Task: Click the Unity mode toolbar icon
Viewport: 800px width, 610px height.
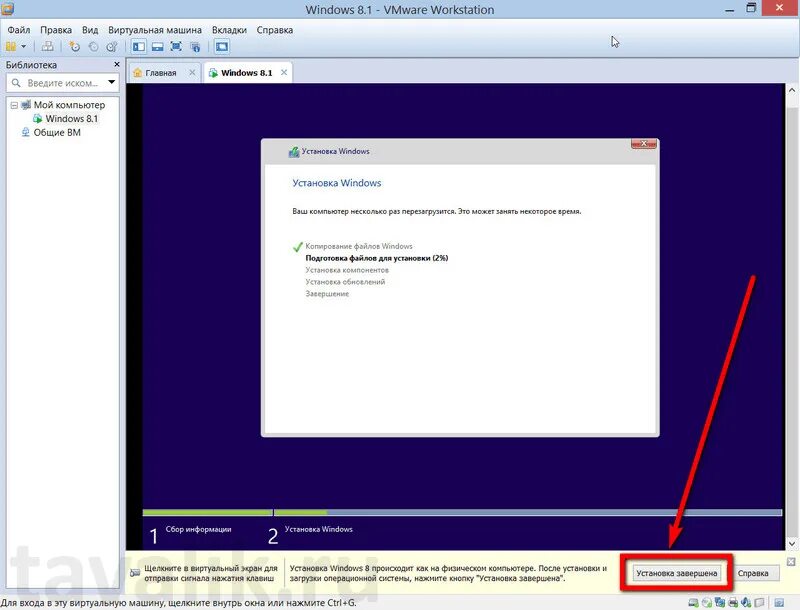Action: [195, 46]
